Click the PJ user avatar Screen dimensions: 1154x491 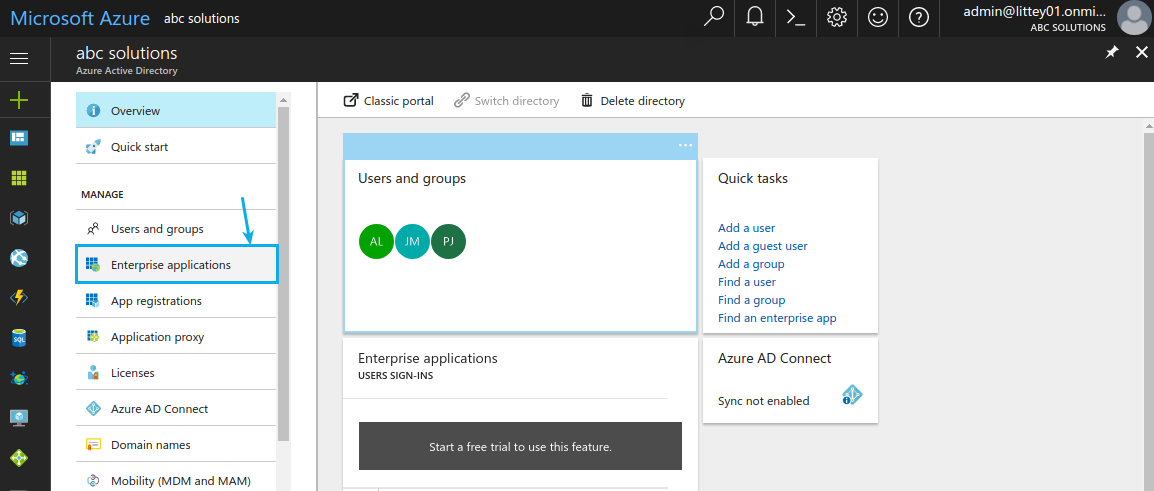(449, 241)
